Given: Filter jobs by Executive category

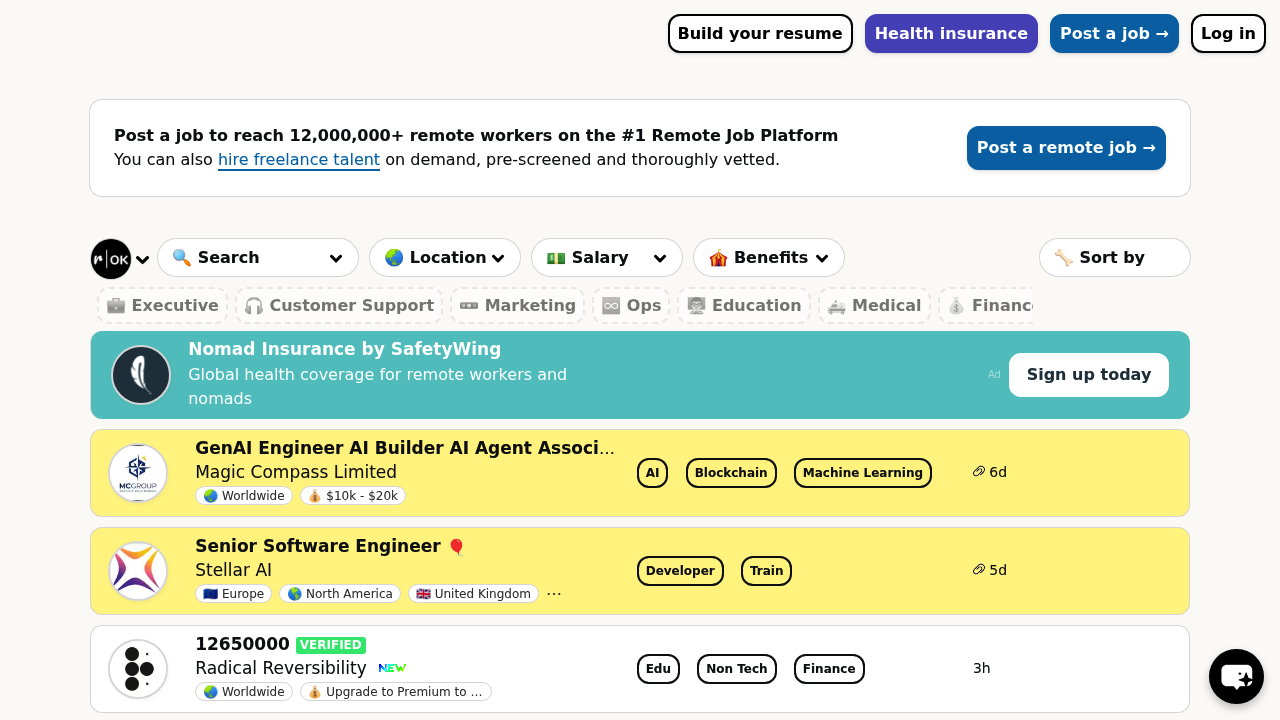Looking at the screenshot, I should (x=163, y=306).
